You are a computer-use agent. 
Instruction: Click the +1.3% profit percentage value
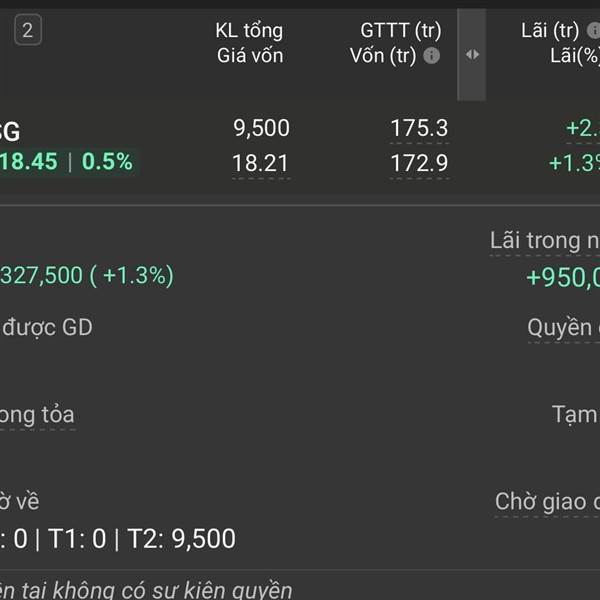(574, 163)
